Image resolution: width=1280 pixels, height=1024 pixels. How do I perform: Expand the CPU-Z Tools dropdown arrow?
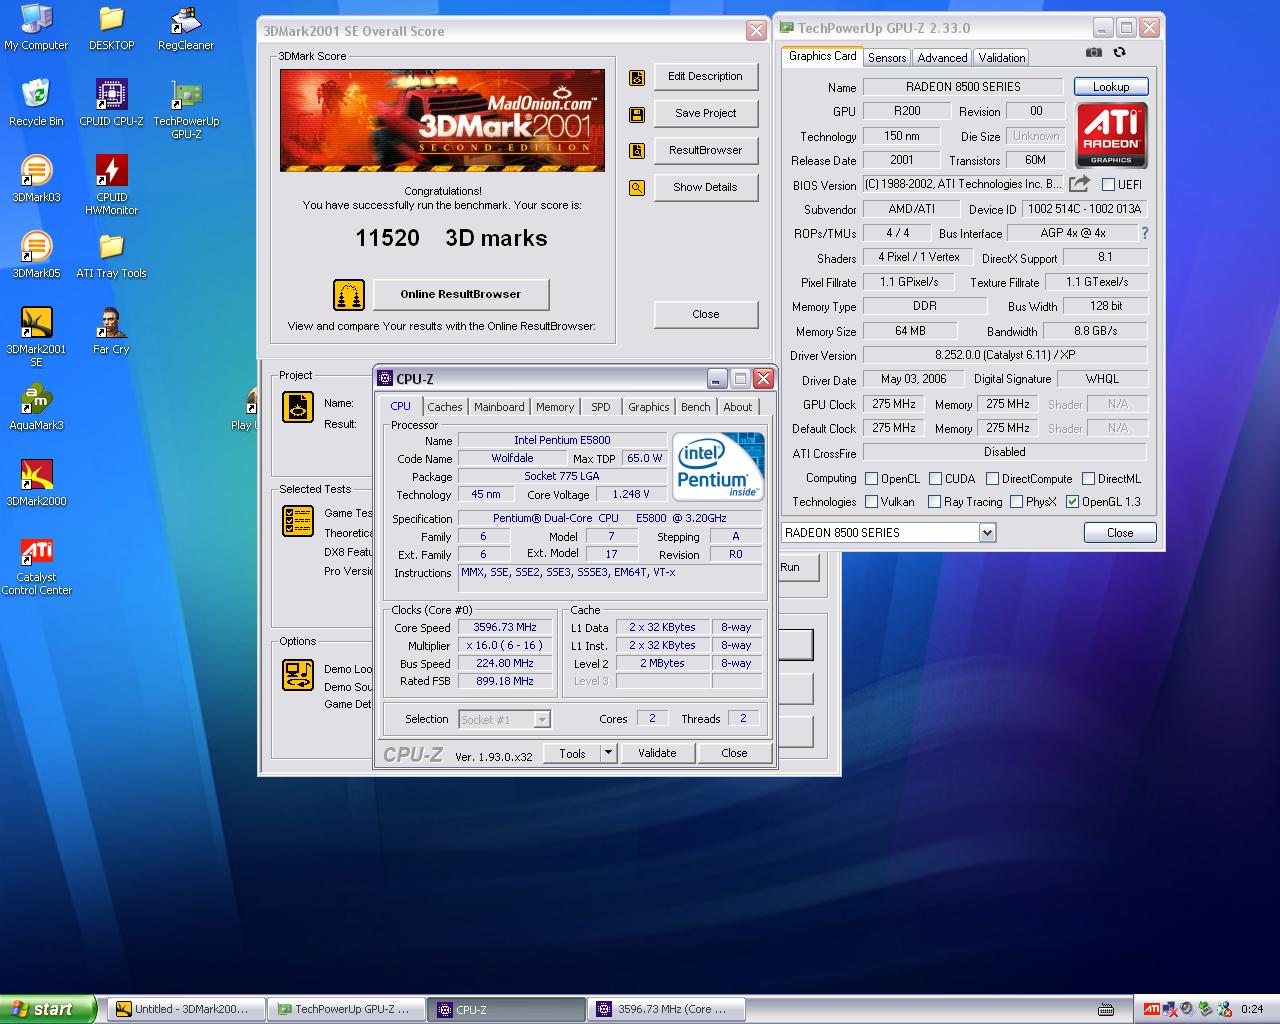click(x=608, y=753)
